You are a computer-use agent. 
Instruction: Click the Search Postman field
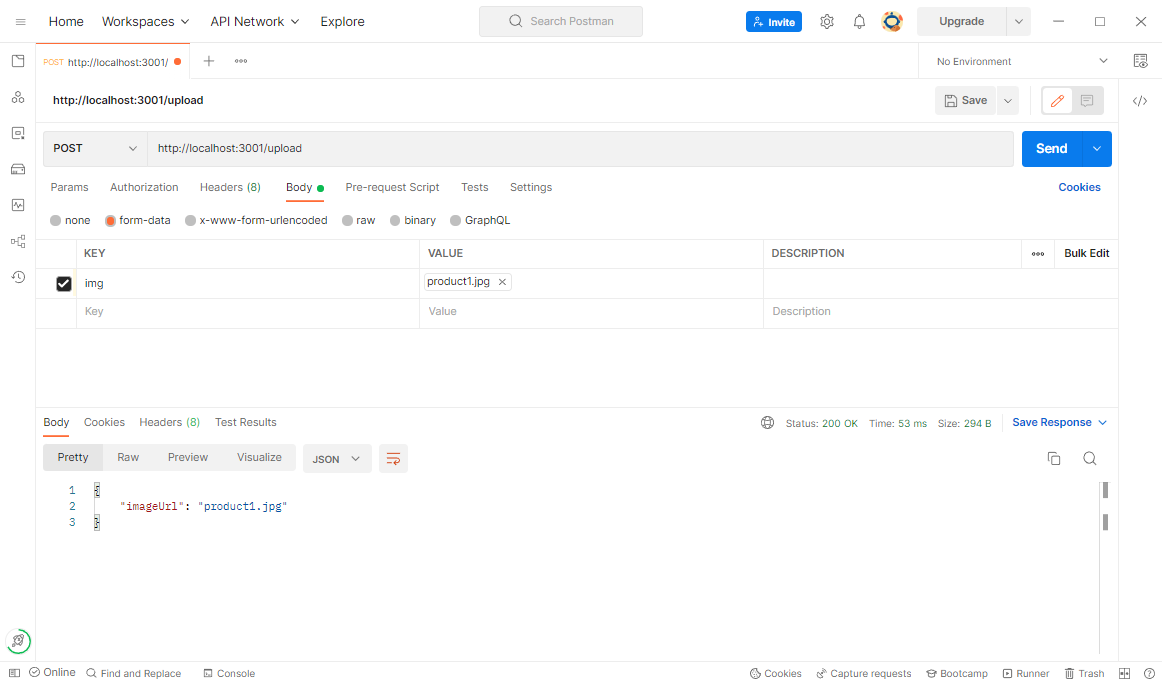click(561, 21)
